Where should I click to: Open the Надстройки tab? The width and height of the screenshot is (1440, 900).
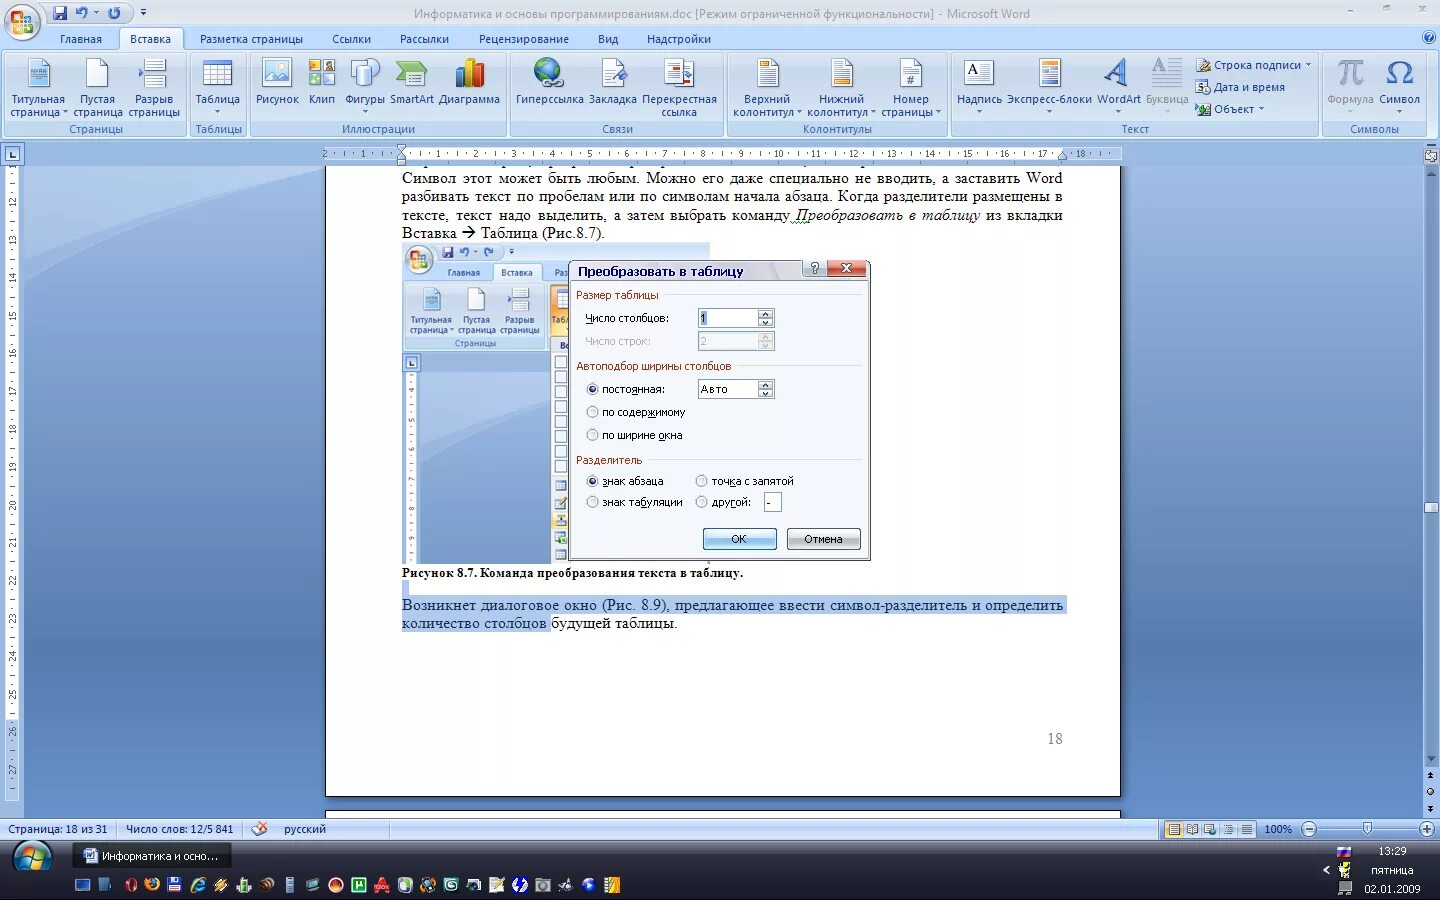click(678, 39)
